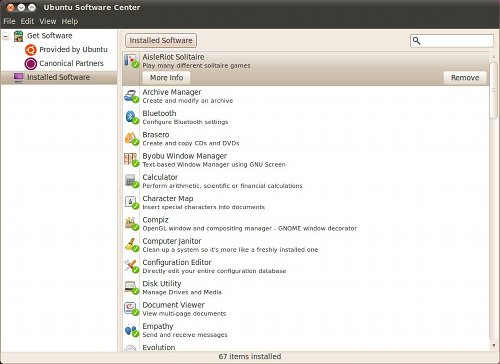
Task: Click the Document Viewer icon
Action: (131, 310)
